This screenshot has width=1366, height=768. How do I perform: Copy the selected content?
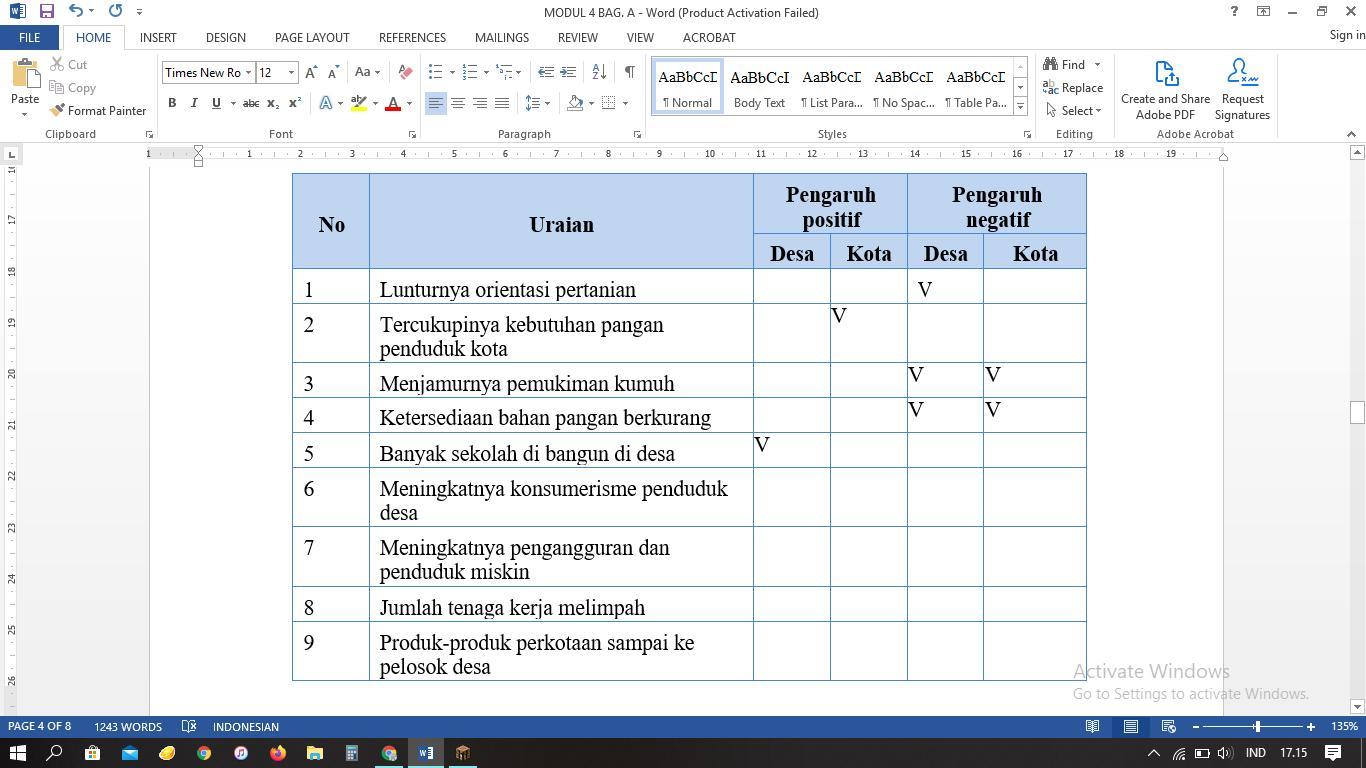72,88
